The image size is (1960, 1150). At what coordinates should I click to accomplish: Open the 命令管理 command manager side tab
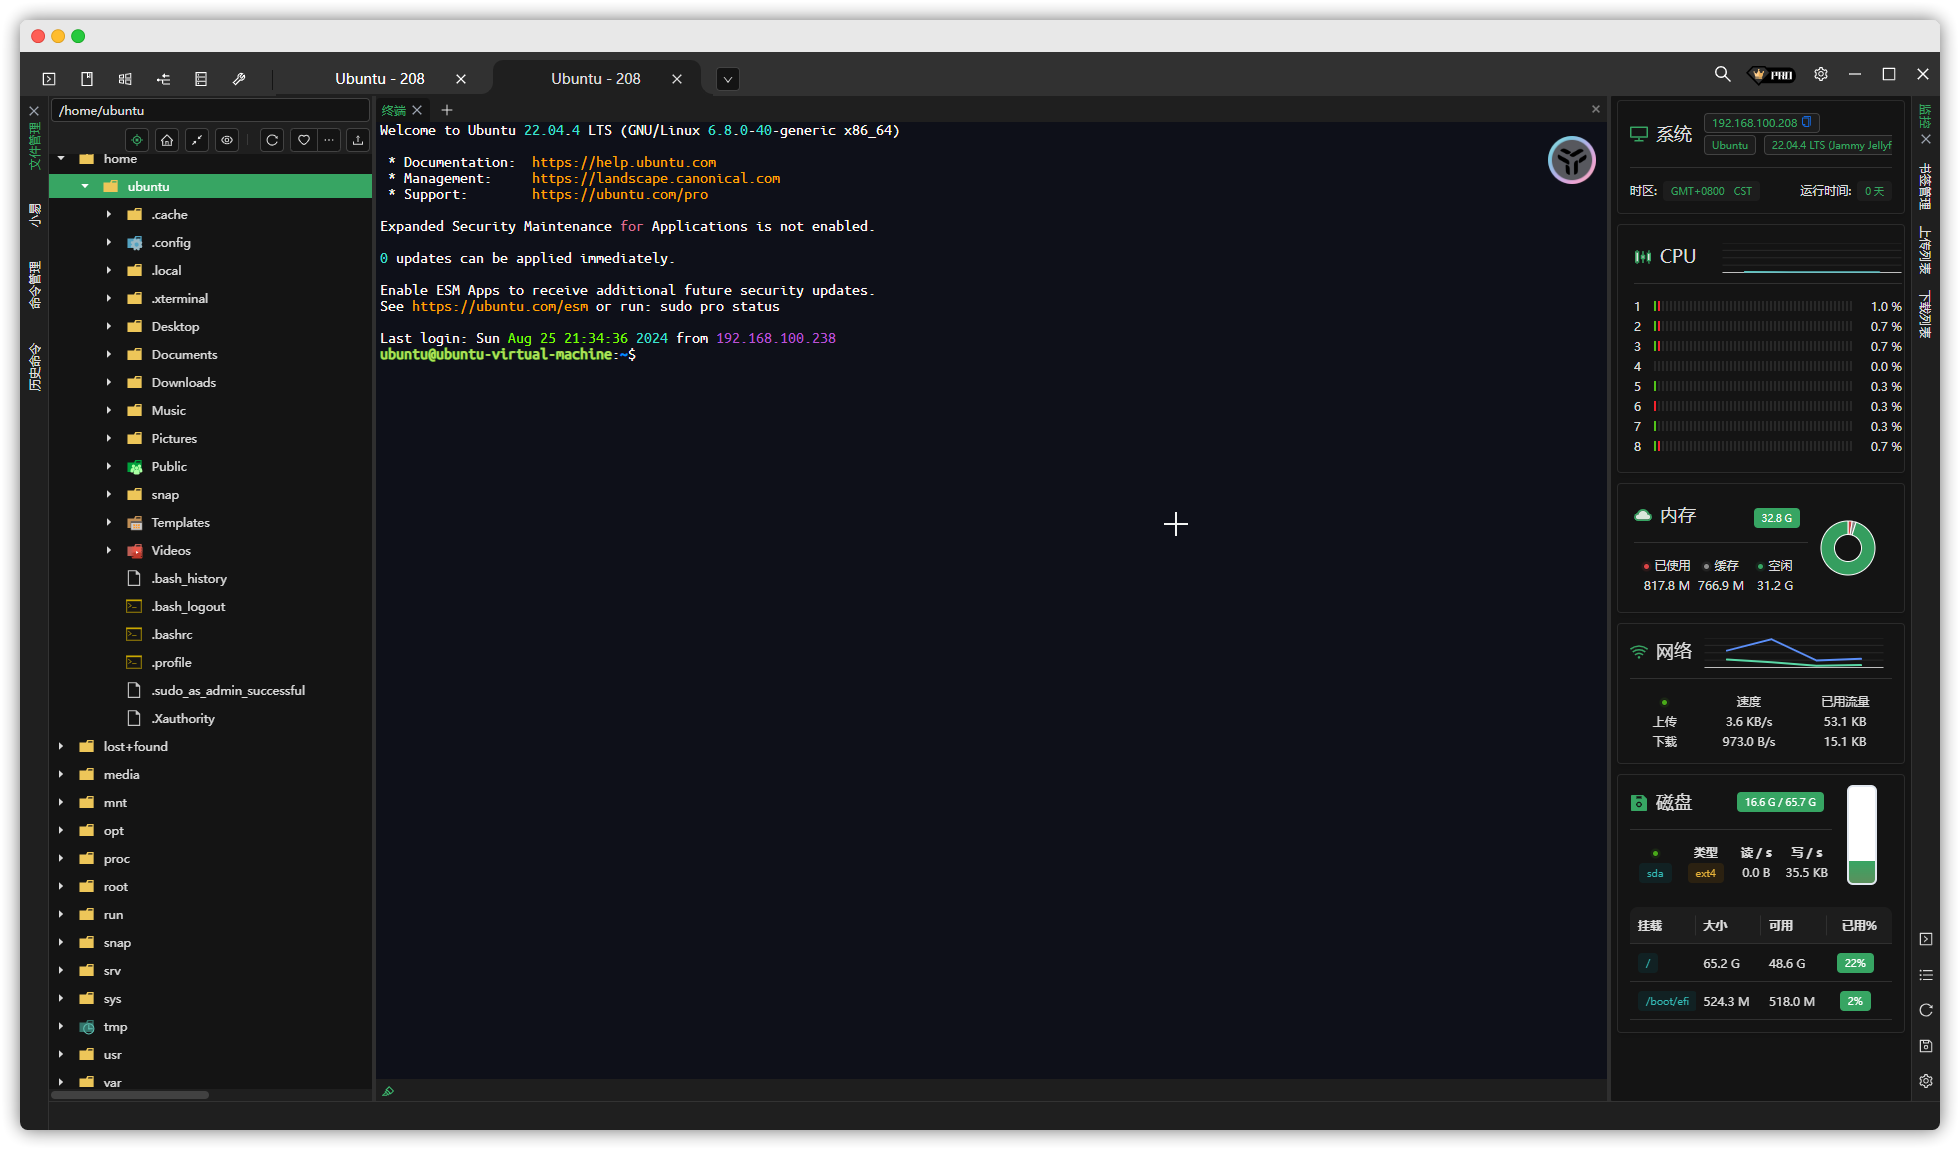(x=35, y=285)
